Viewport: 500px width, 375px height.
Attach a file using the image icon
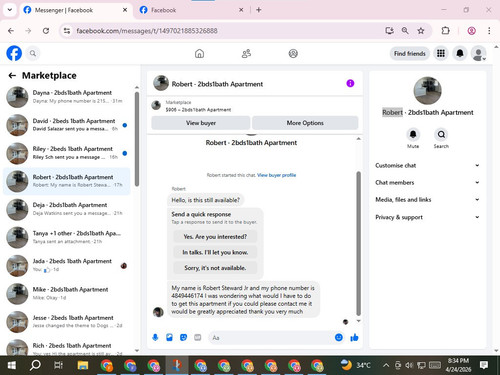click(x=169, y=337)
